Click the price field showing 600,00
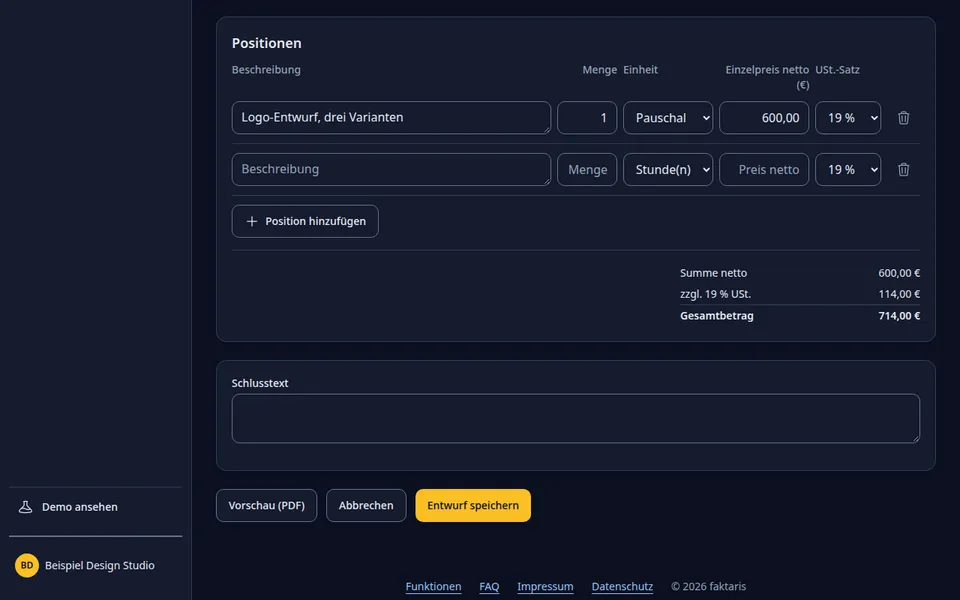The image size is (960, 600). click(763, 118)
